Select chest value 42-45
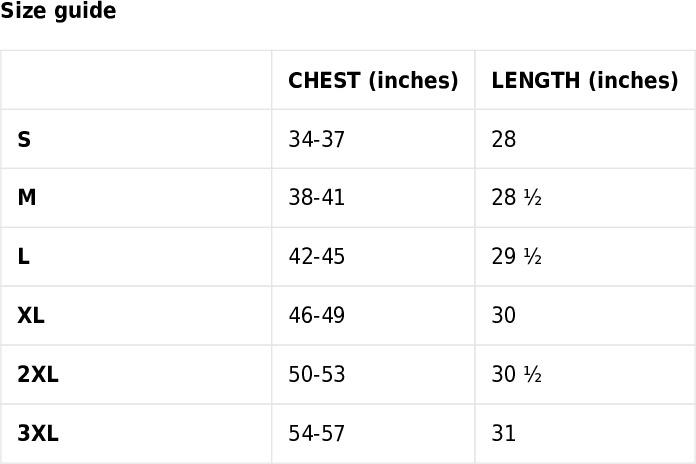Viewport: 696px width, 464px height. tap(316, 257)
